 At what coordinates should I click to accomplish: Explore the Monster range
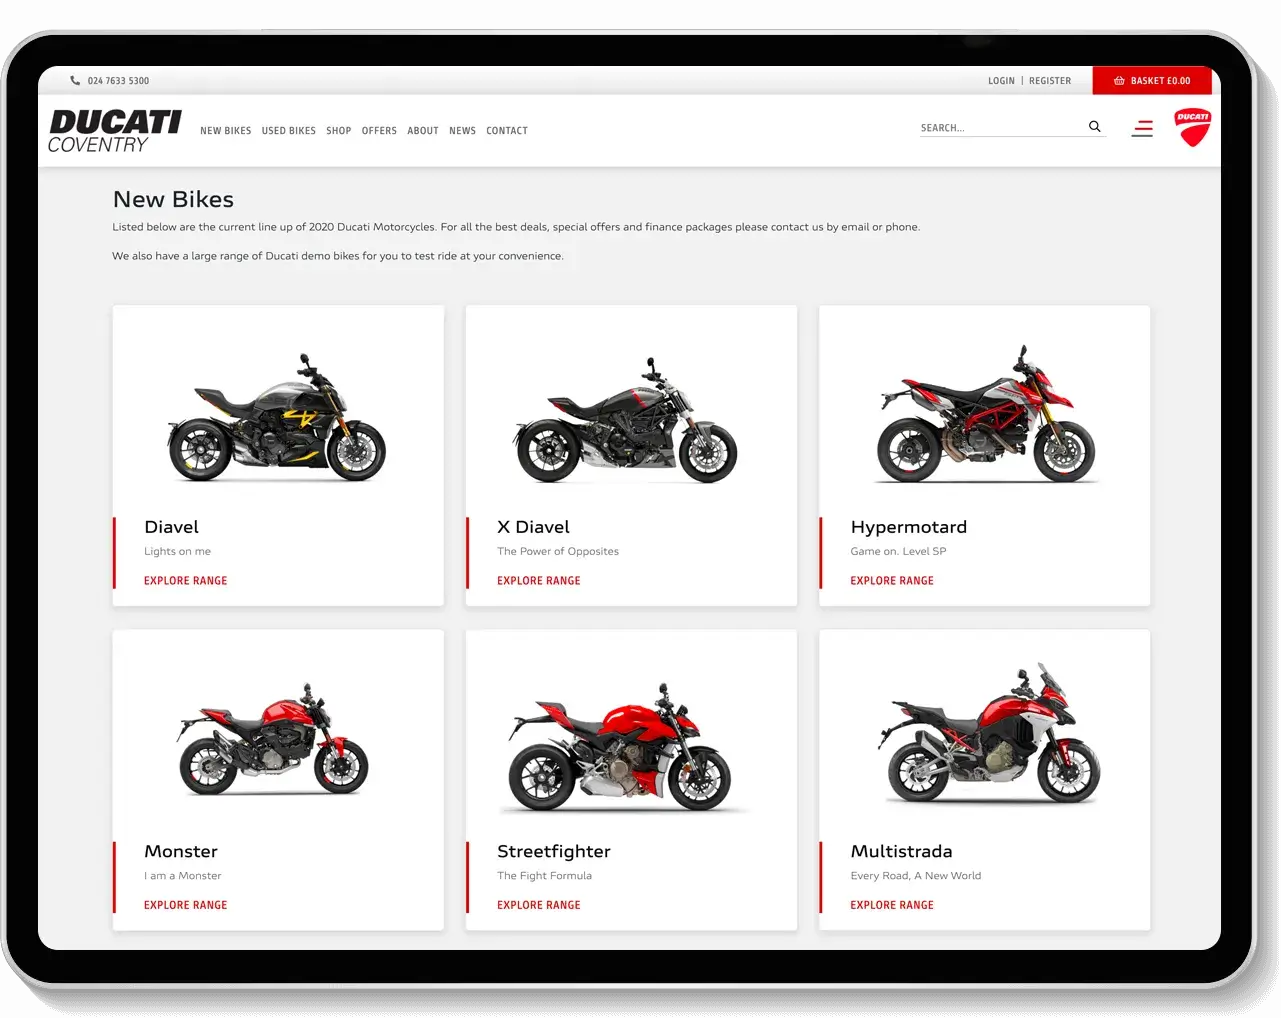pyautogui.click(x=186, y=904)
